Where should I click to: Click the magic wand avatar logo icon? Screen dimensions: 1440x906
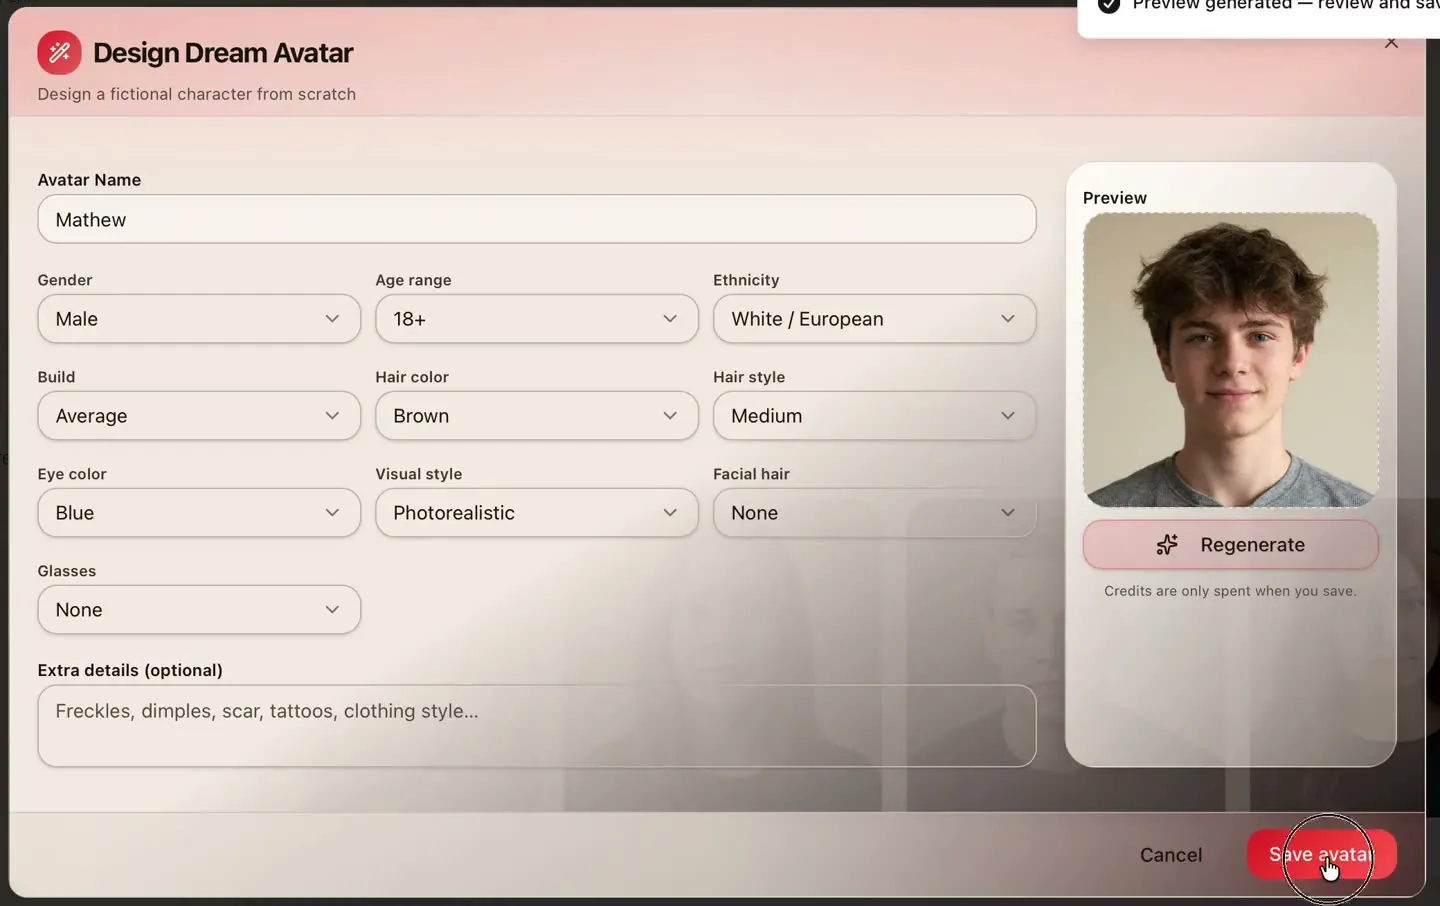(59, 53)
